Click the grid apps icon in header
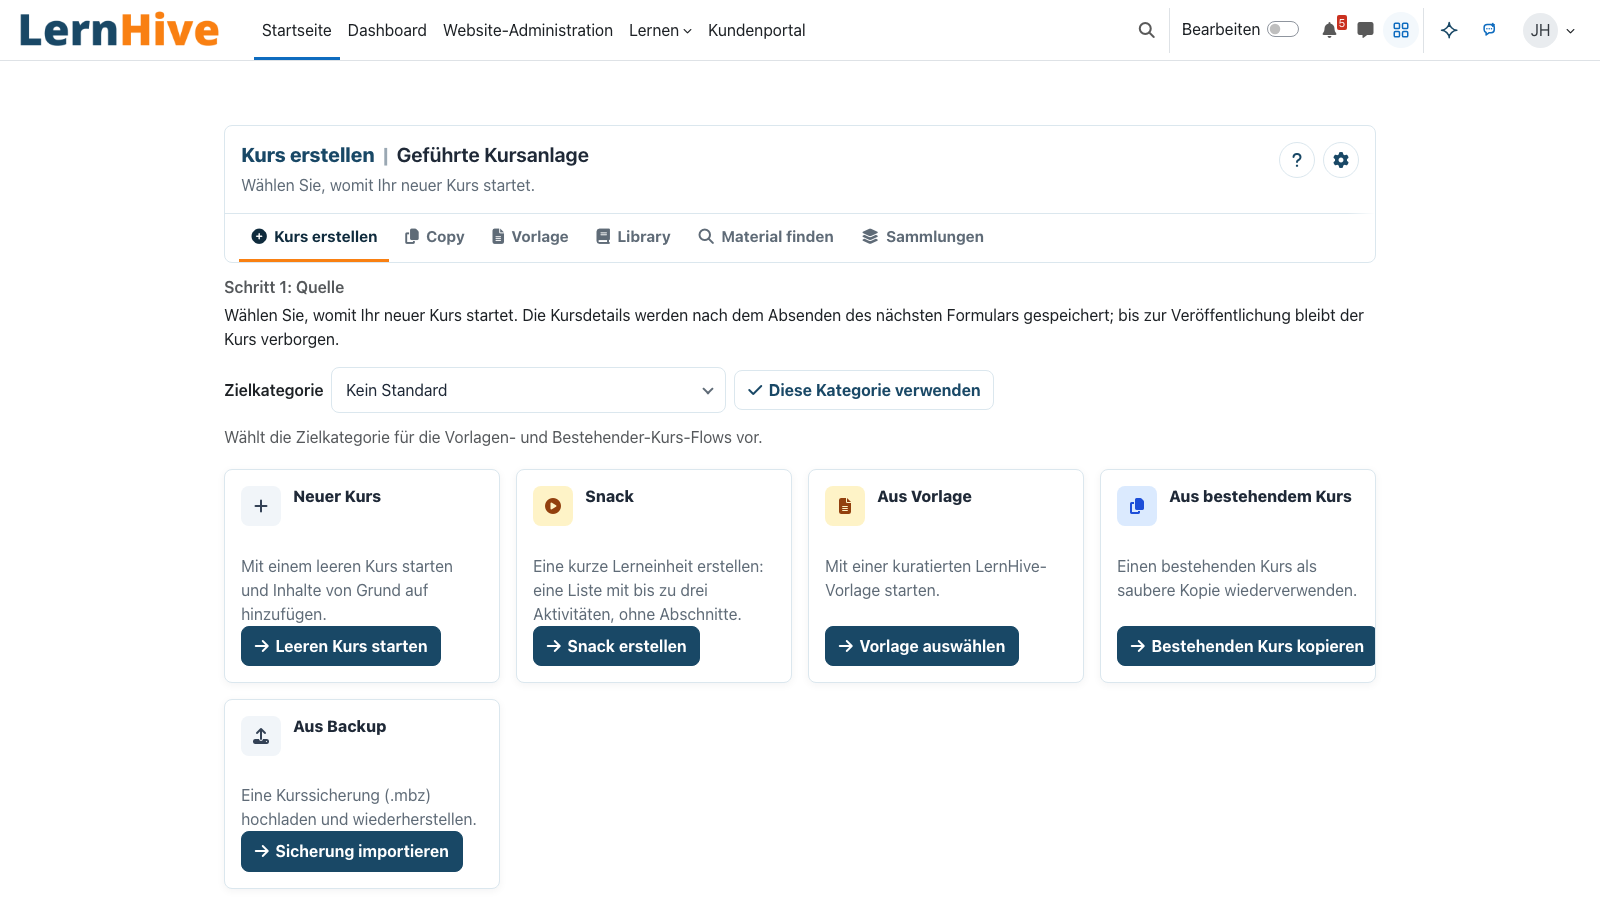The height and width of the screenshot is (900, 1600). (1401, 30)
